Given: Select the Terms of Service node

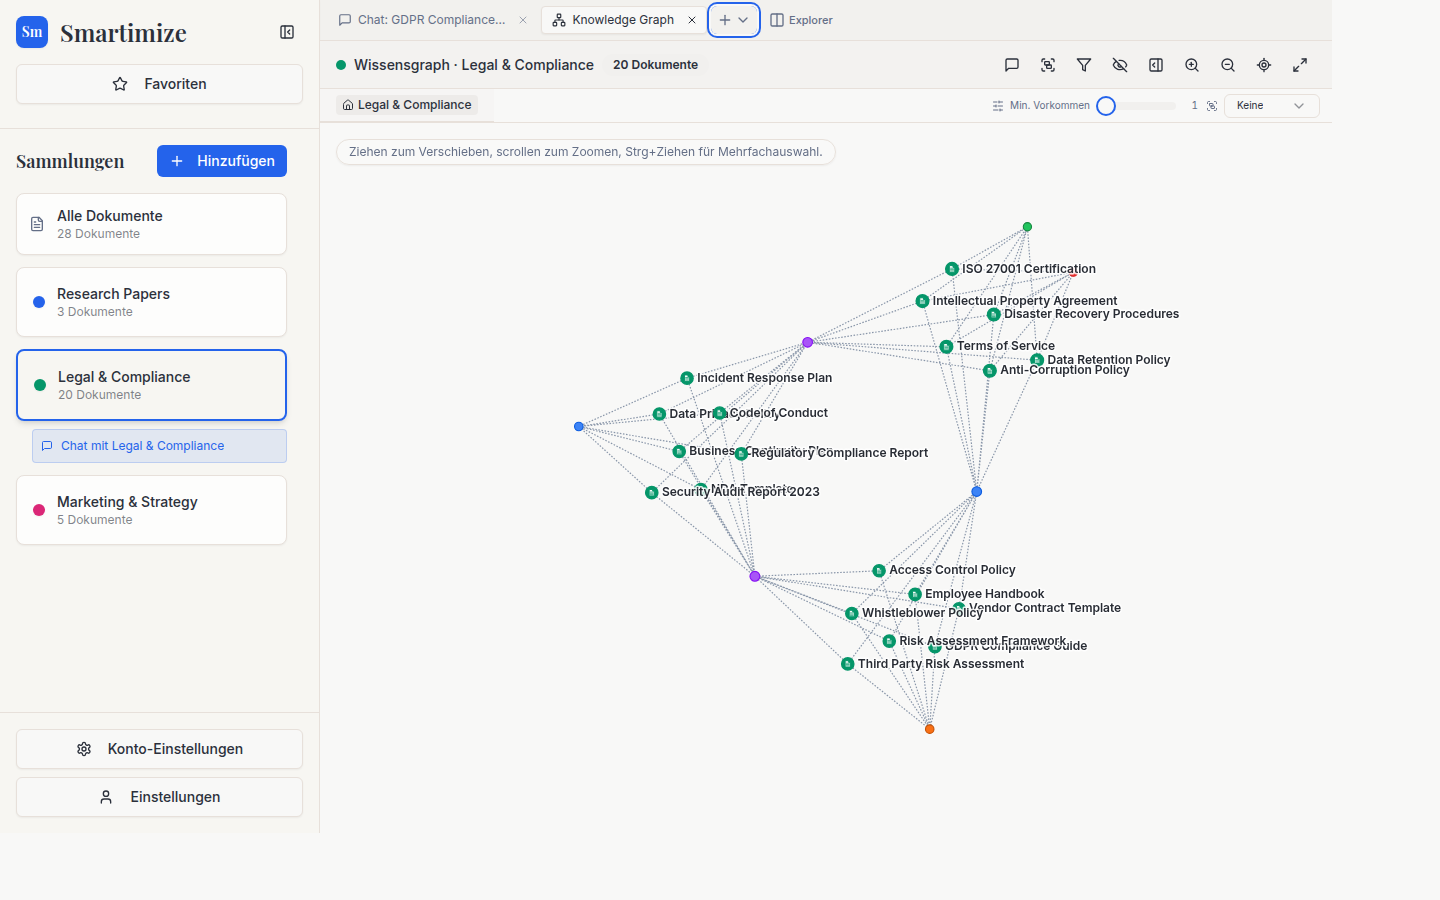Looking at the screenshot, I should point(946,347).
